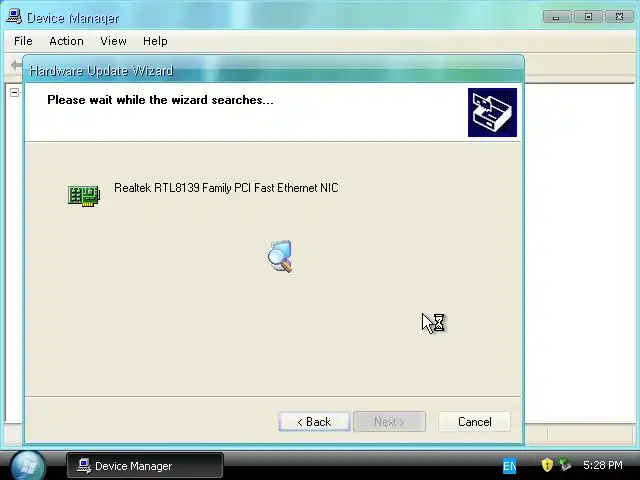This screenshot has height=480, width=640.
Task: Click the safely remove hardware tray icon
Action: point(565,465)
